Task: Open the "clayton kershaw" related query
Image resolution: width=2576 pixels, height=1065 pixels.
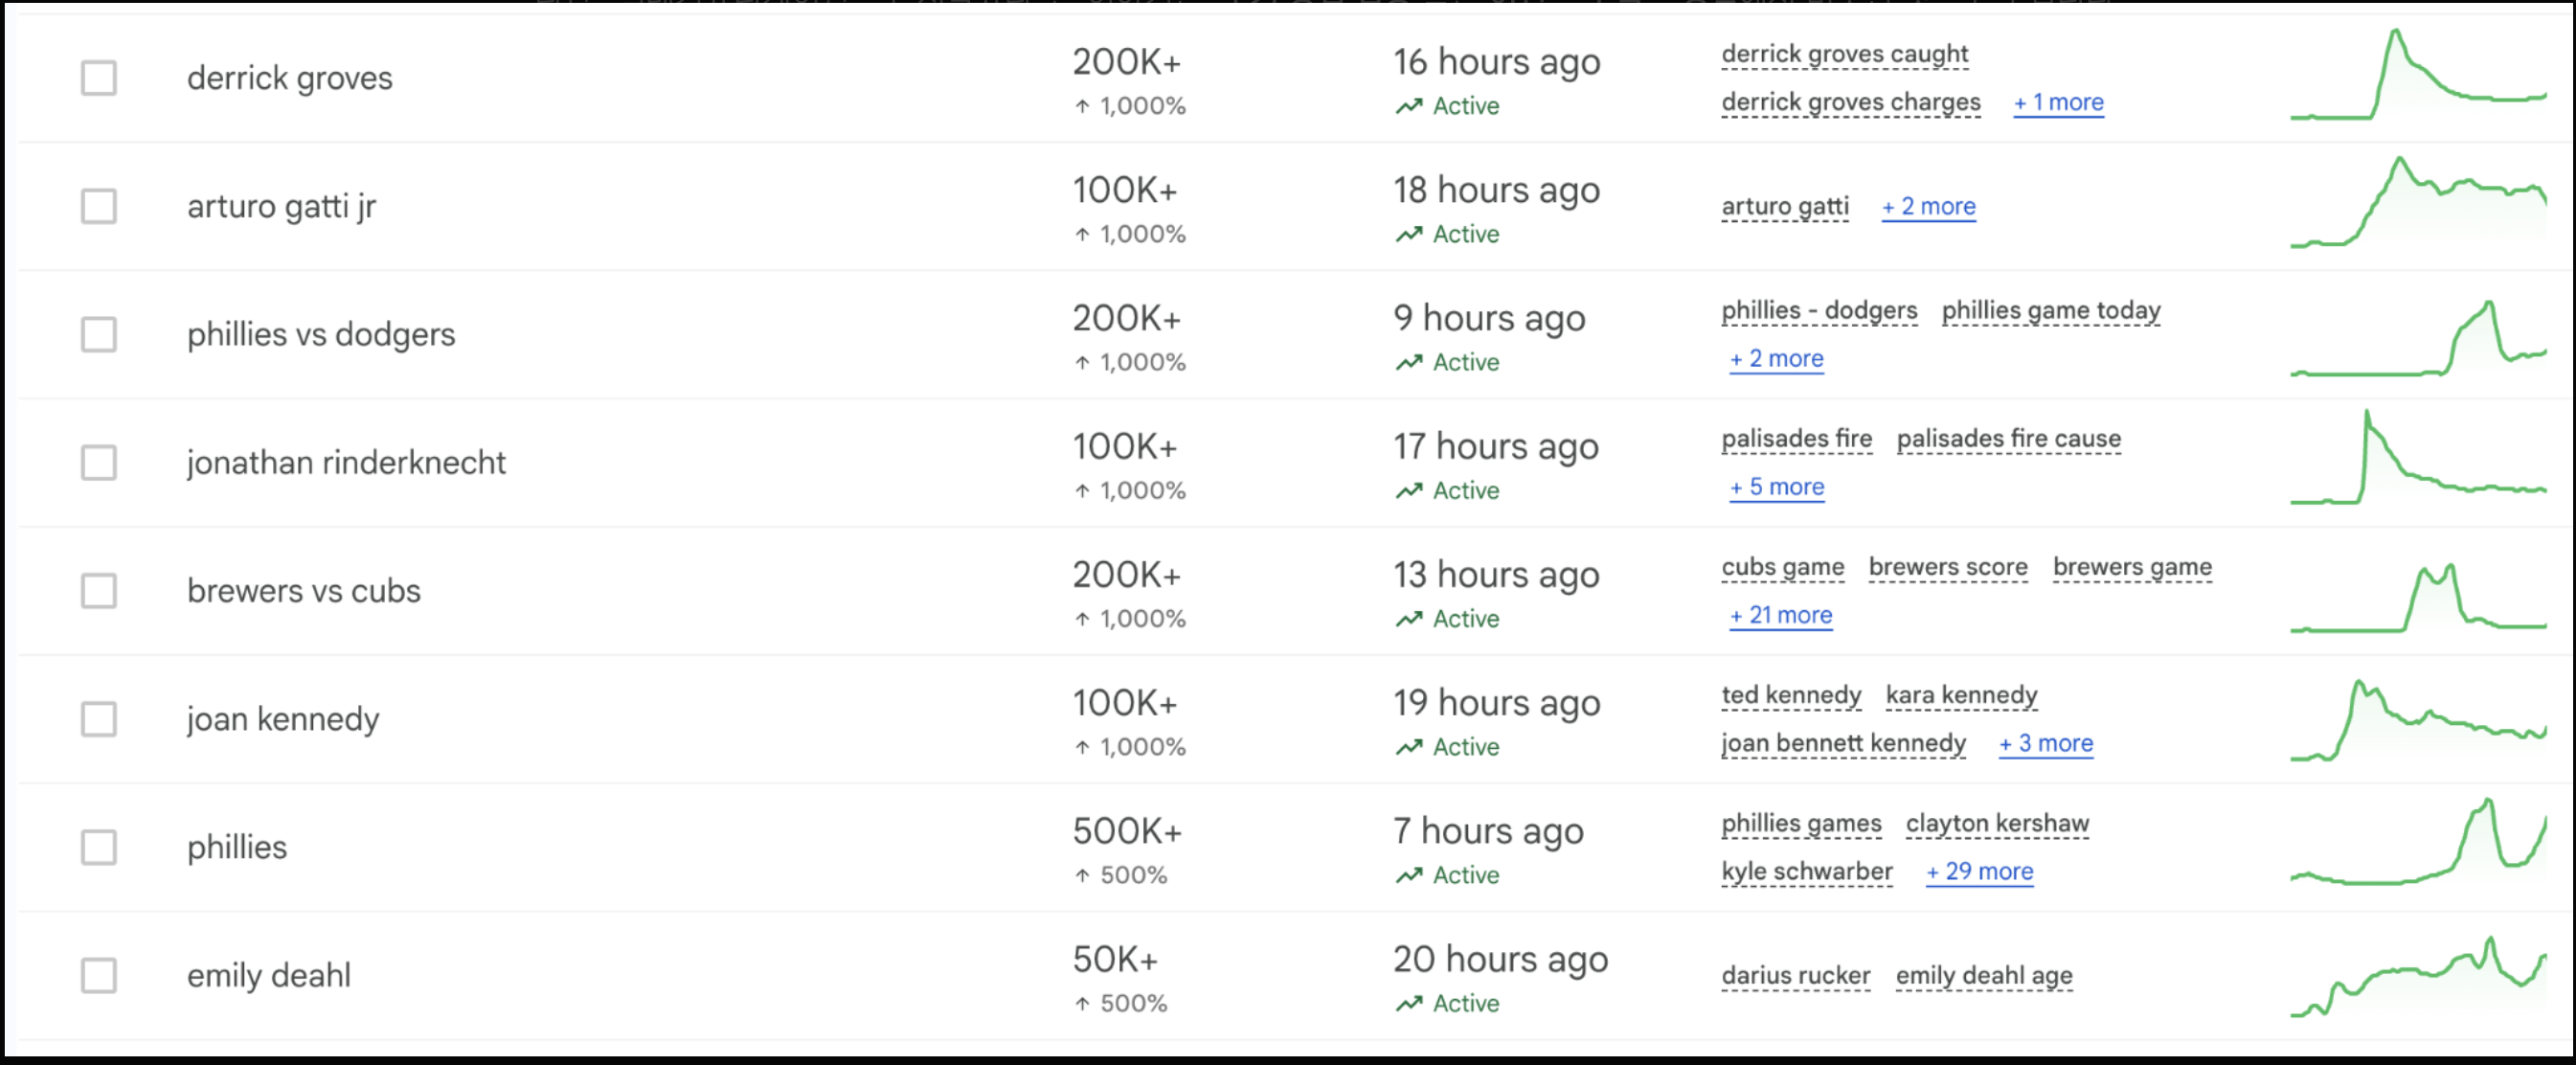Action: pos(1997,823)
